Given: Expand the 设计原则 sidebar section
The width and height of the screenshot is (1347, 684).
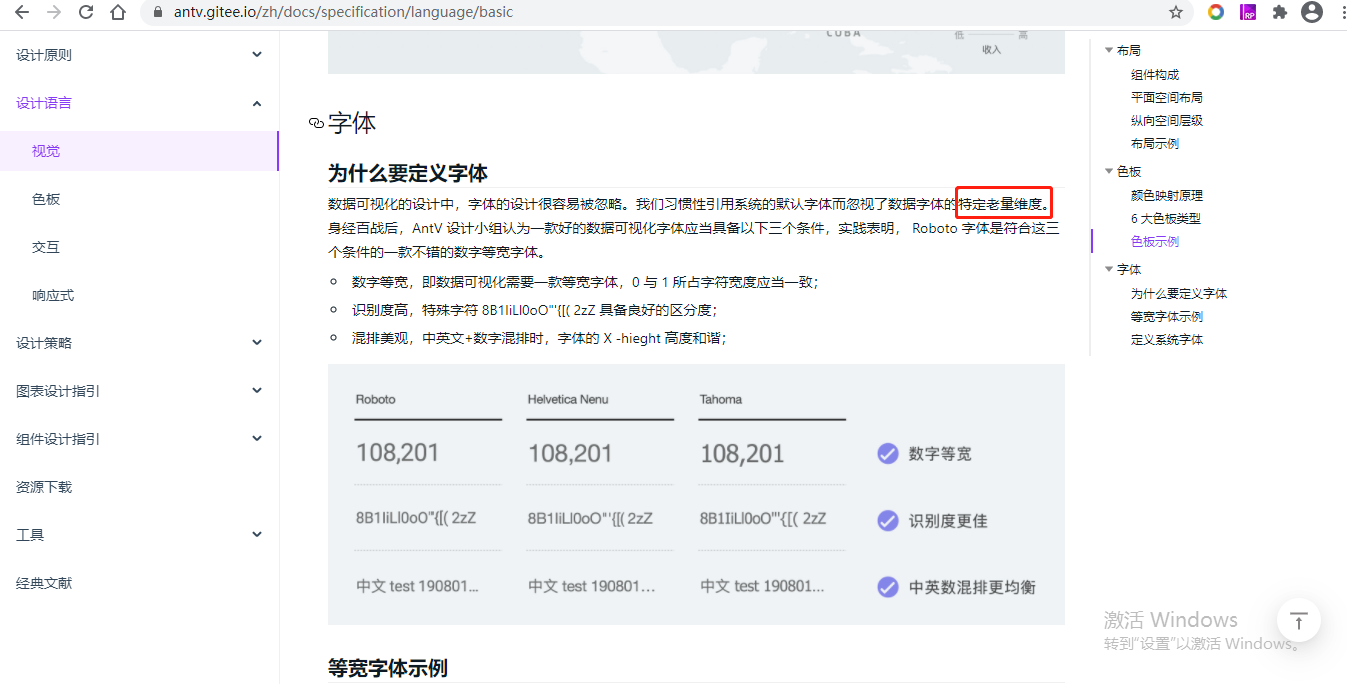Looking at the screenshot, I should tap(257, 55).
